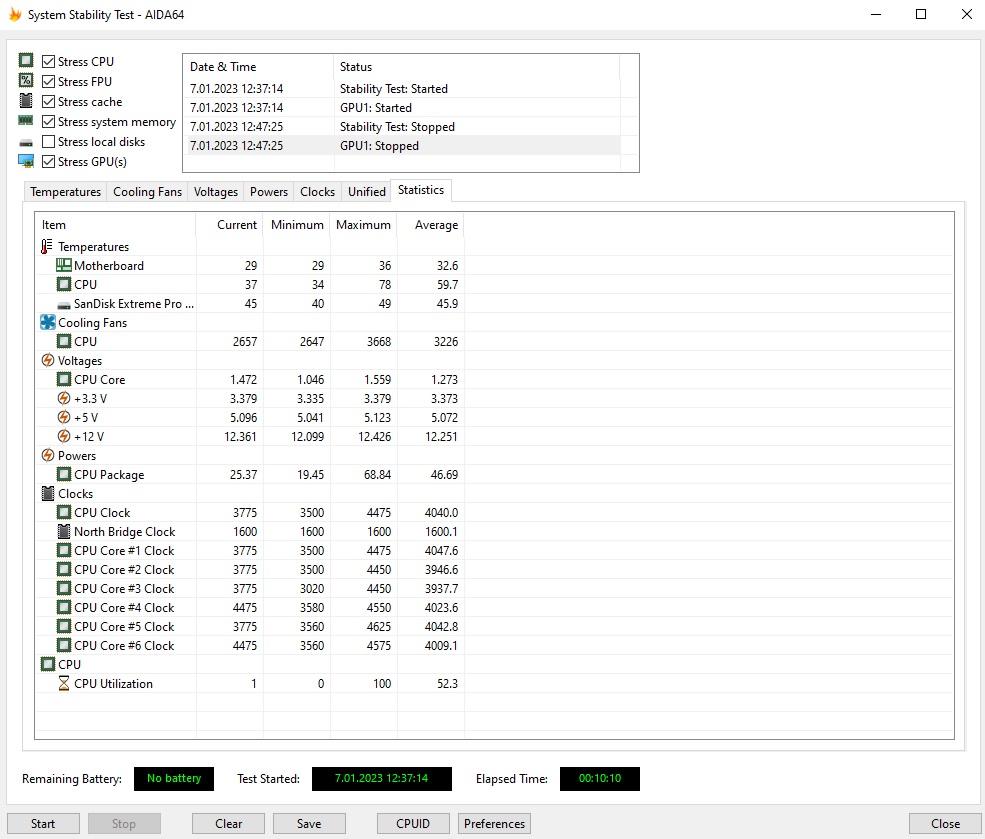Save the test results
The image size is (985, 839).
coord(308,823)
